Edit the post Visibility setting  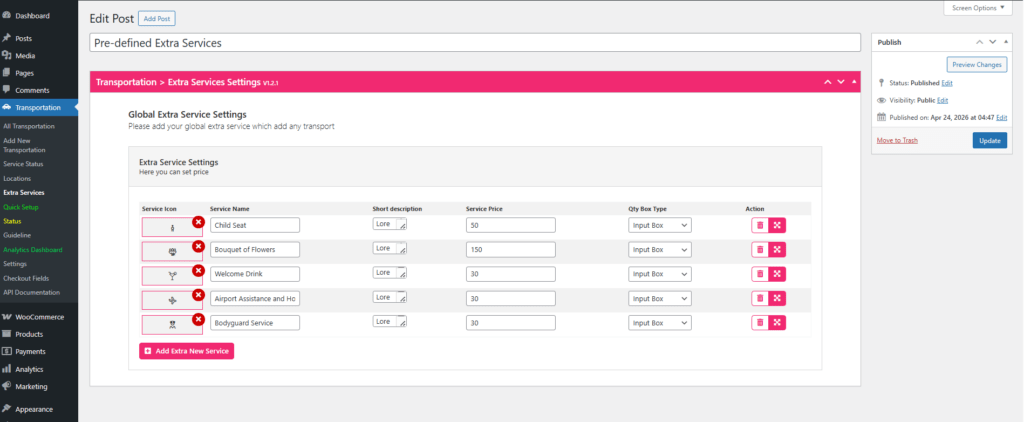942,101
